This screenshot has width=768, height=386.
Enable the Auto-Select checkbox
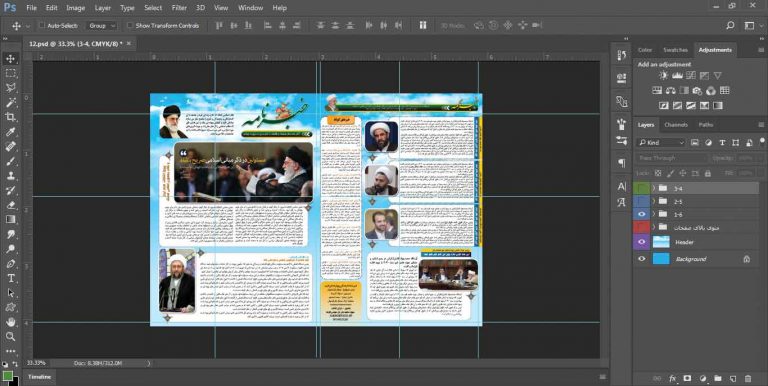(x=42, y=25)
